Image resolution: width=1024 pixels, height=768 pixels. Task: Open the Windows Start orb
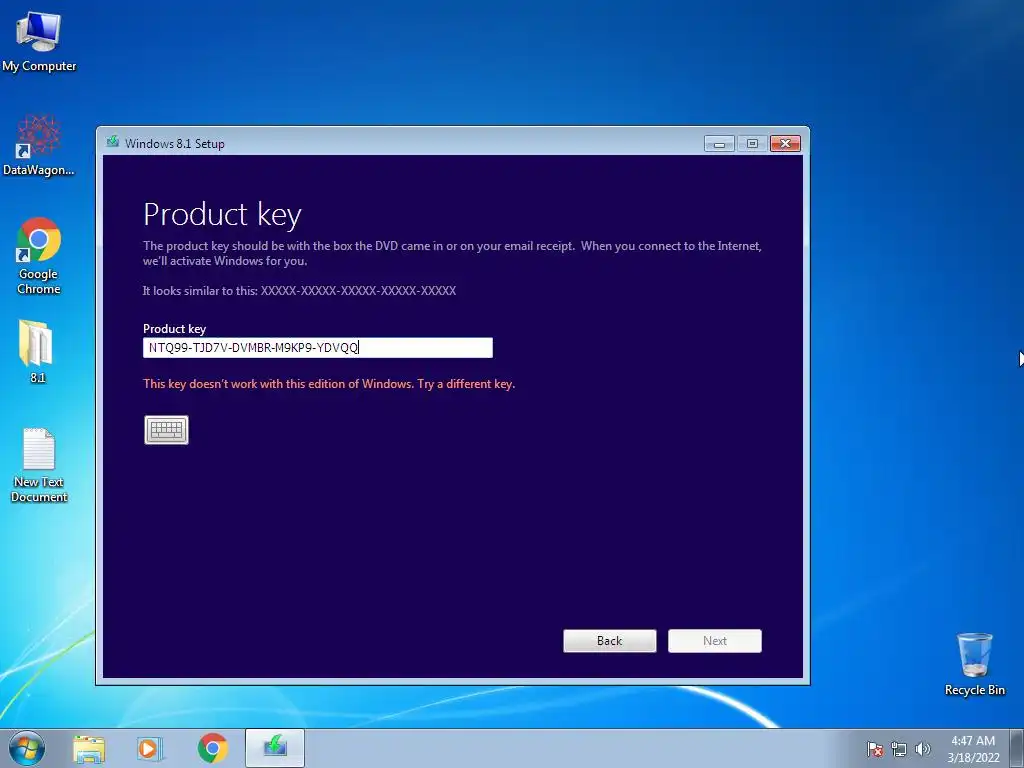(x=27, y=748)
